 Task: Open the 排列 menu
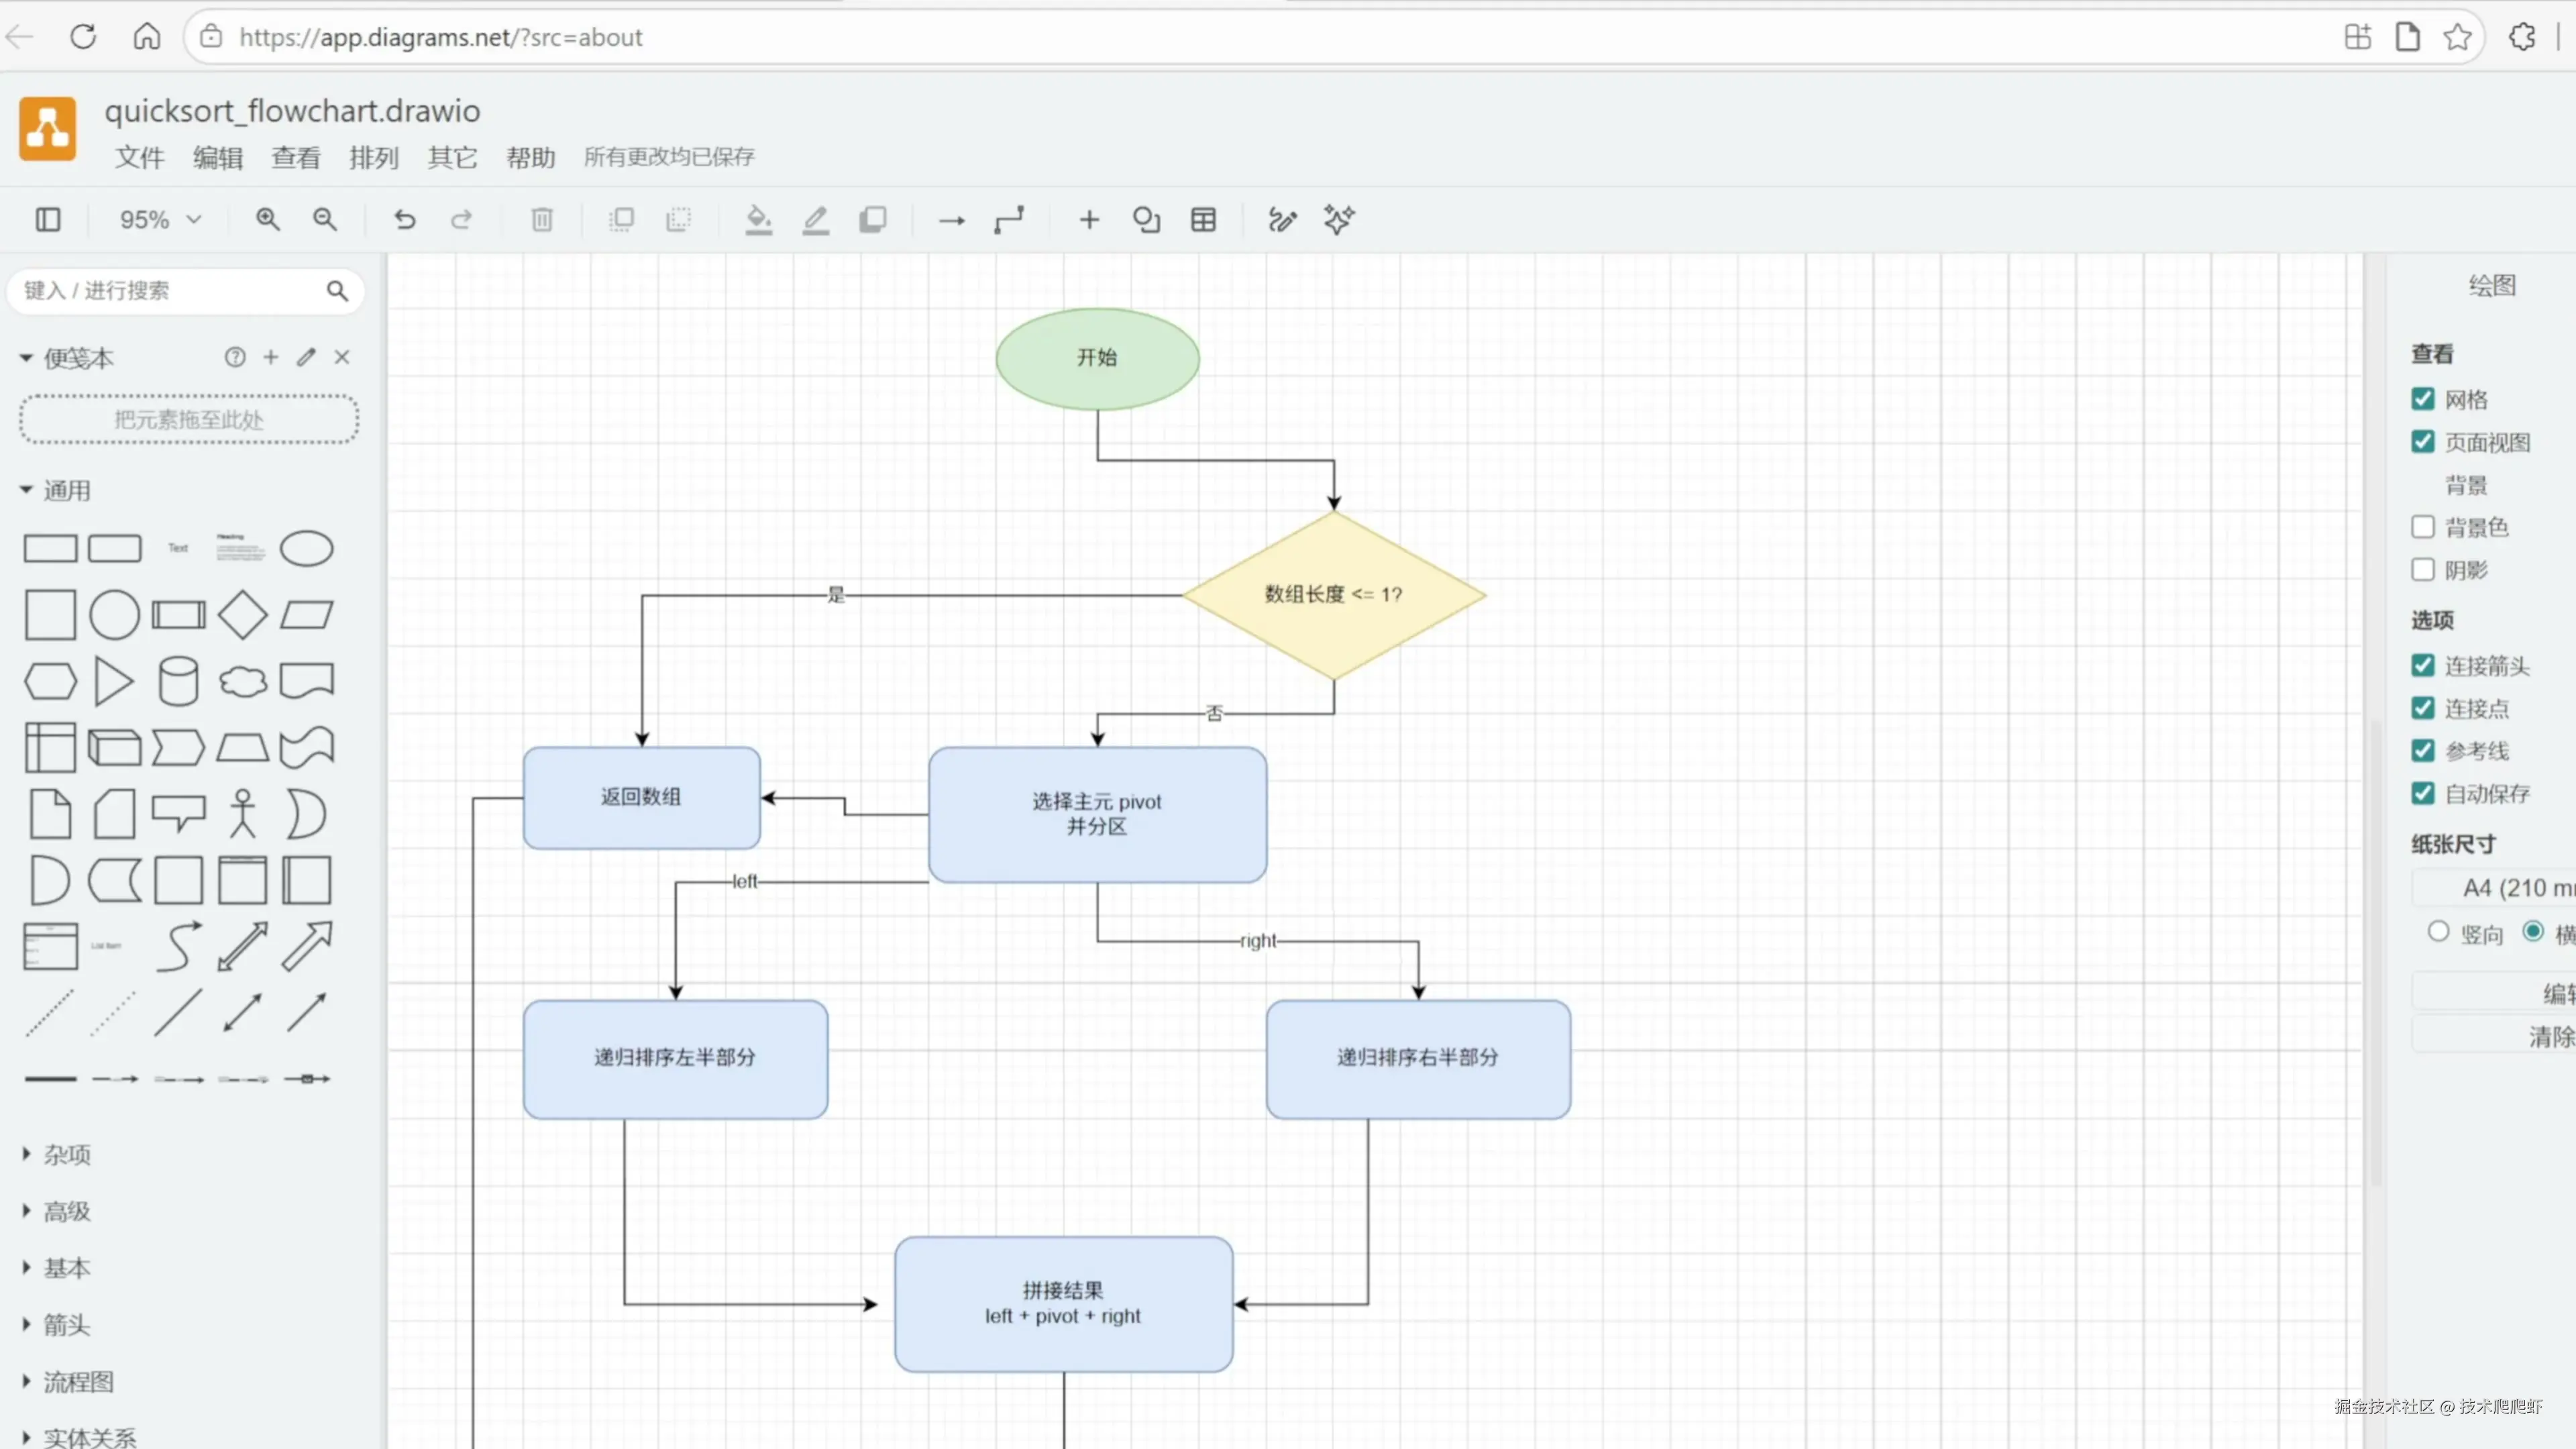click(373, 157)
